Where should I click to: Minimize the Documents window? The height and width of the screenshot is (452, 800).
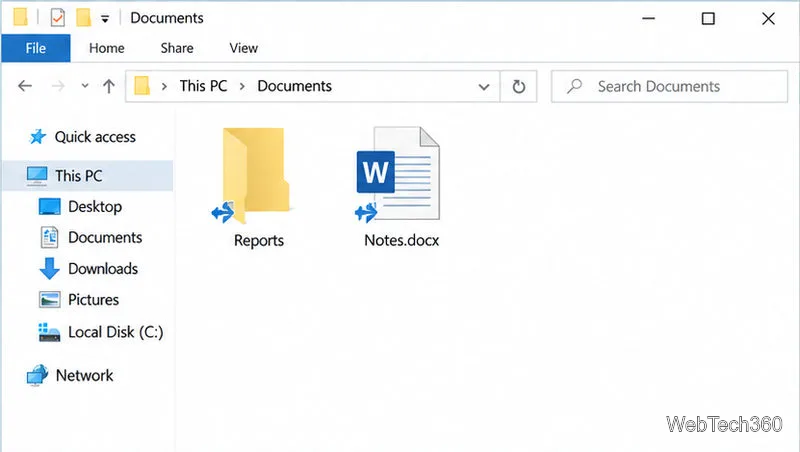pyautogui.click(x=648, y=19)
